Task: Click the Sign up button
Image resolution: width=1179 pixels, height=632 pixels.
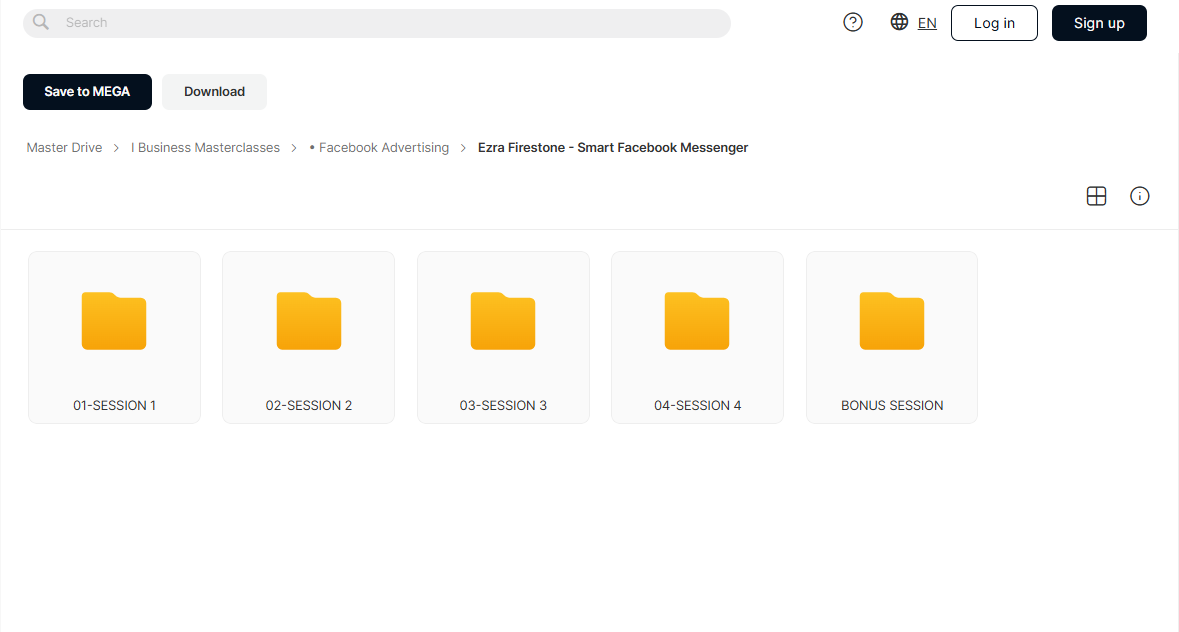Action: tap(1099, 23)
